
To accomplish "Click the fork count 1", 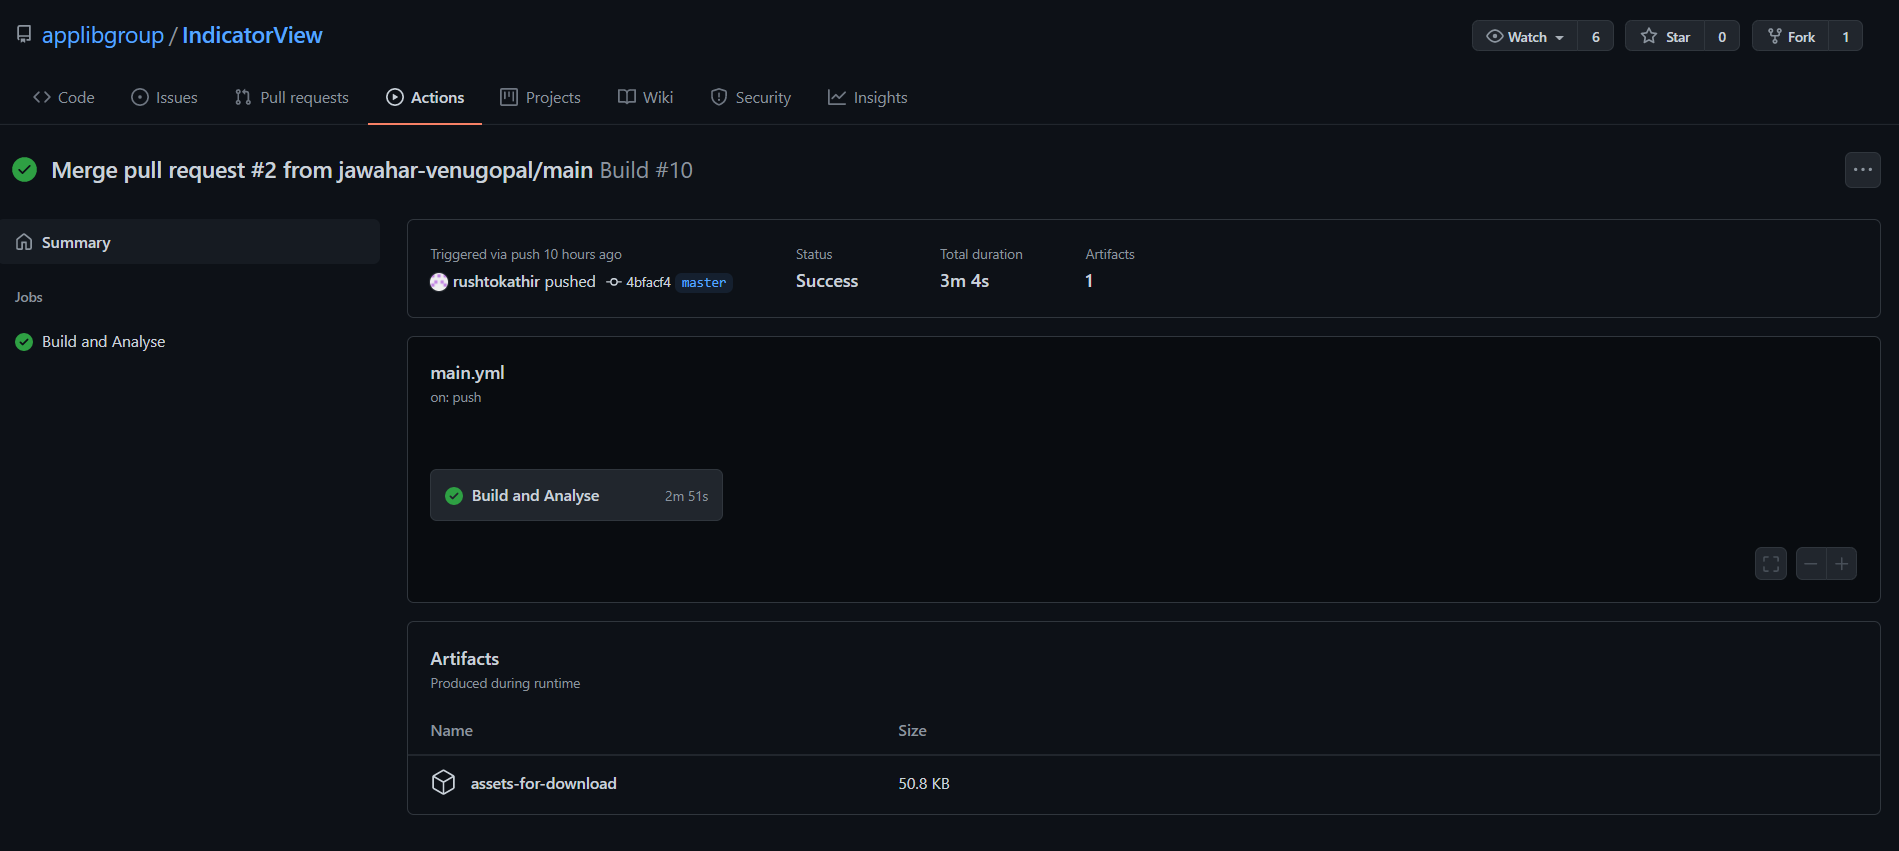I will coord(1846,36).
